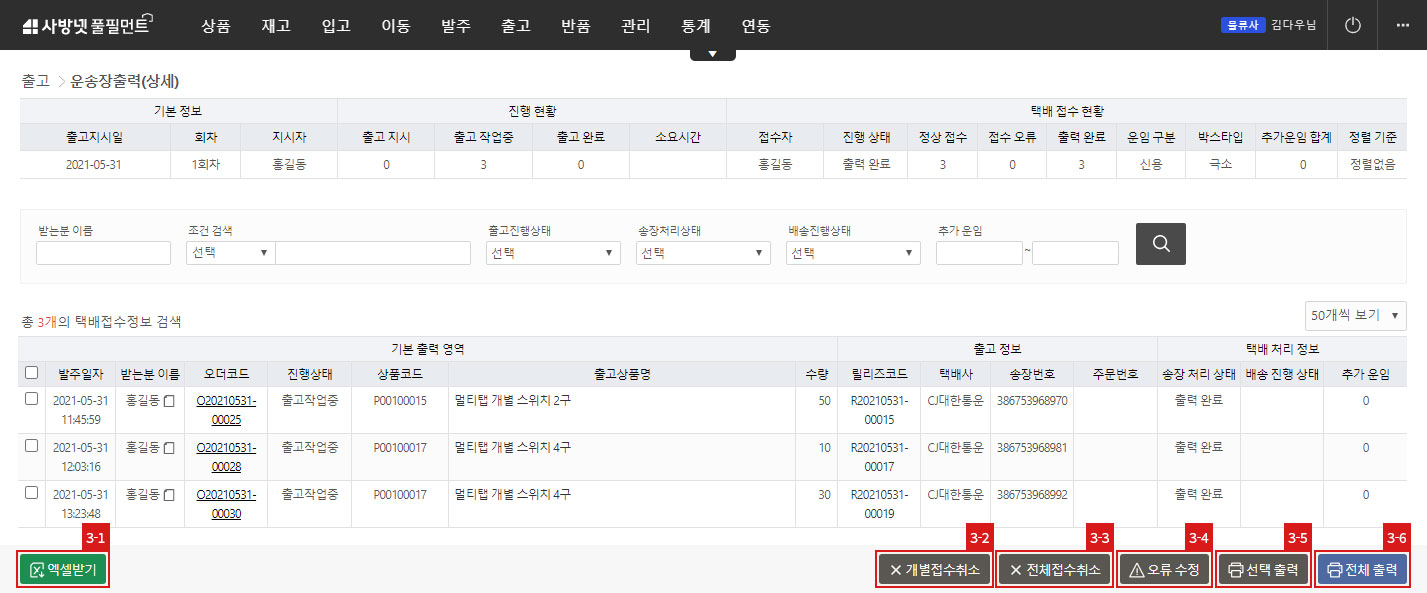The width and height of the screenshot is (1427, 593).
Task: Click copy icon beside first 홍길동 recipient
Action: [169, 401]
